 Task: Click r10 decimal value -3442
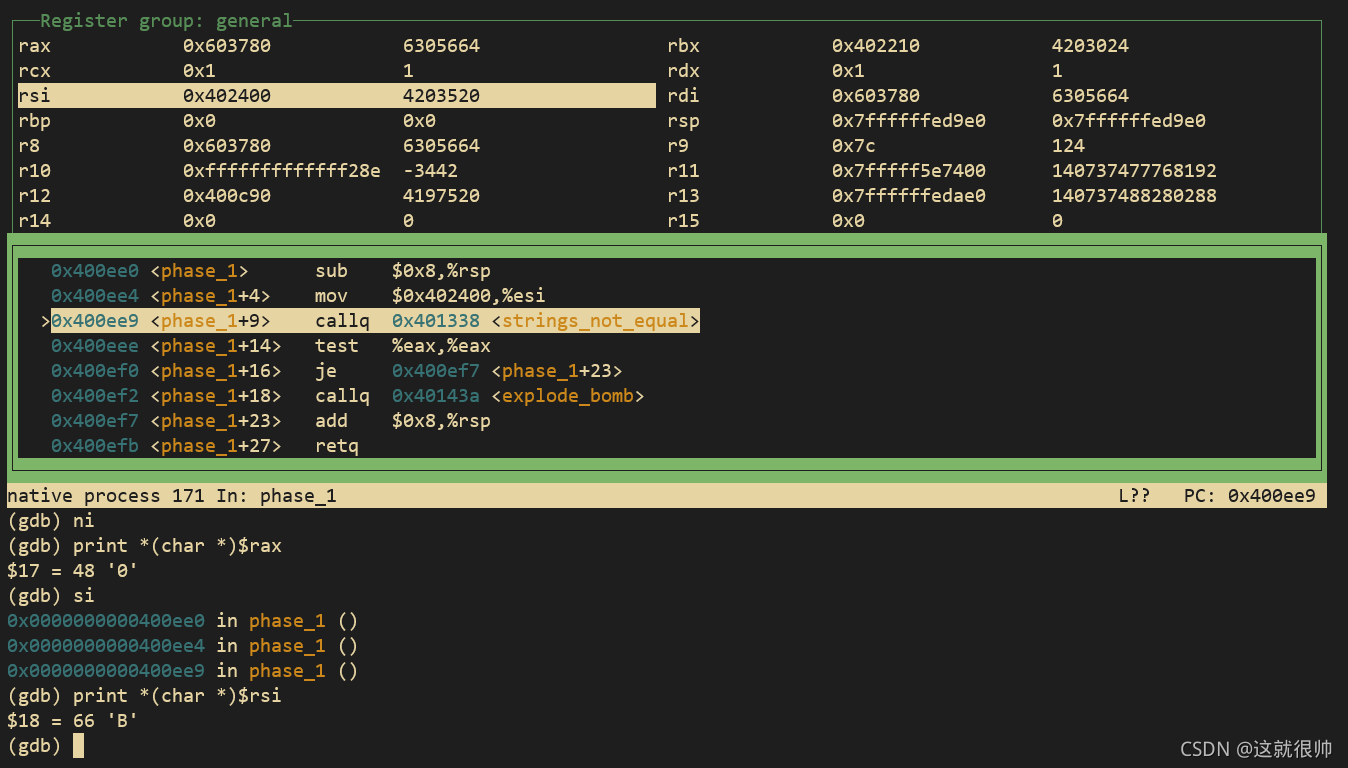click(x=430, y=171)
